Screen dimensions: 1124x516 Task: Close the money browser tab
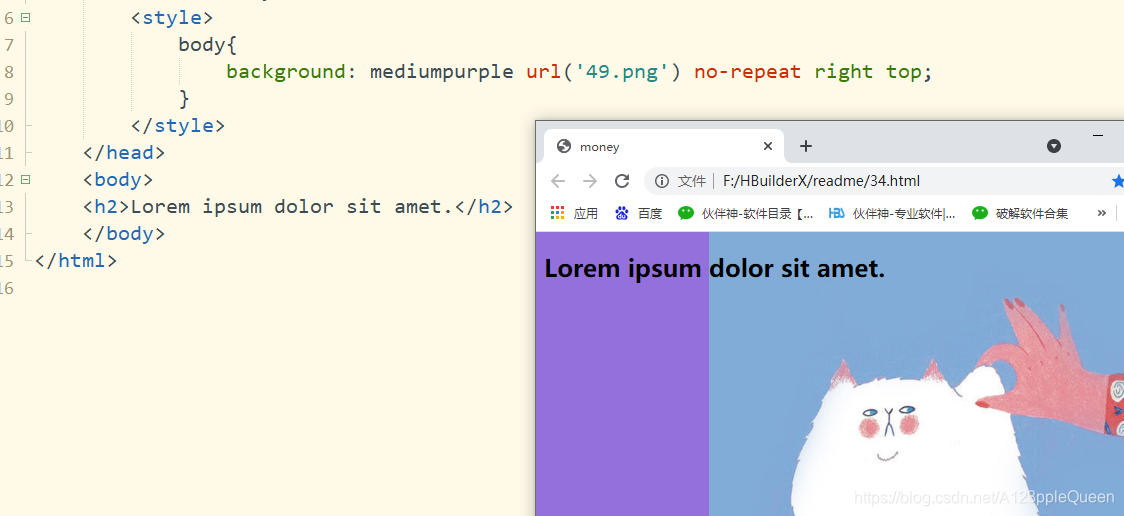click(x=768, y=146)
